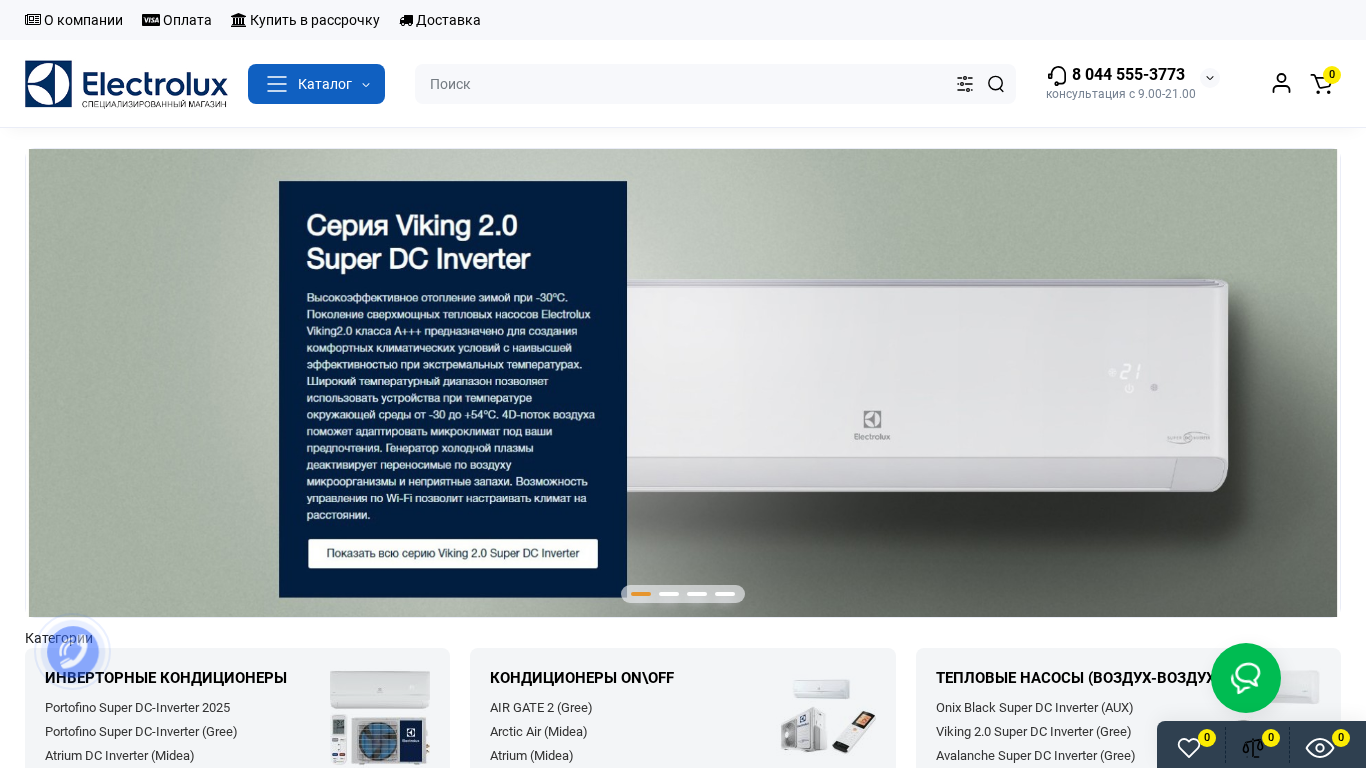
Task: Call phone number 8 044 555-3773
Action: 1128,75
